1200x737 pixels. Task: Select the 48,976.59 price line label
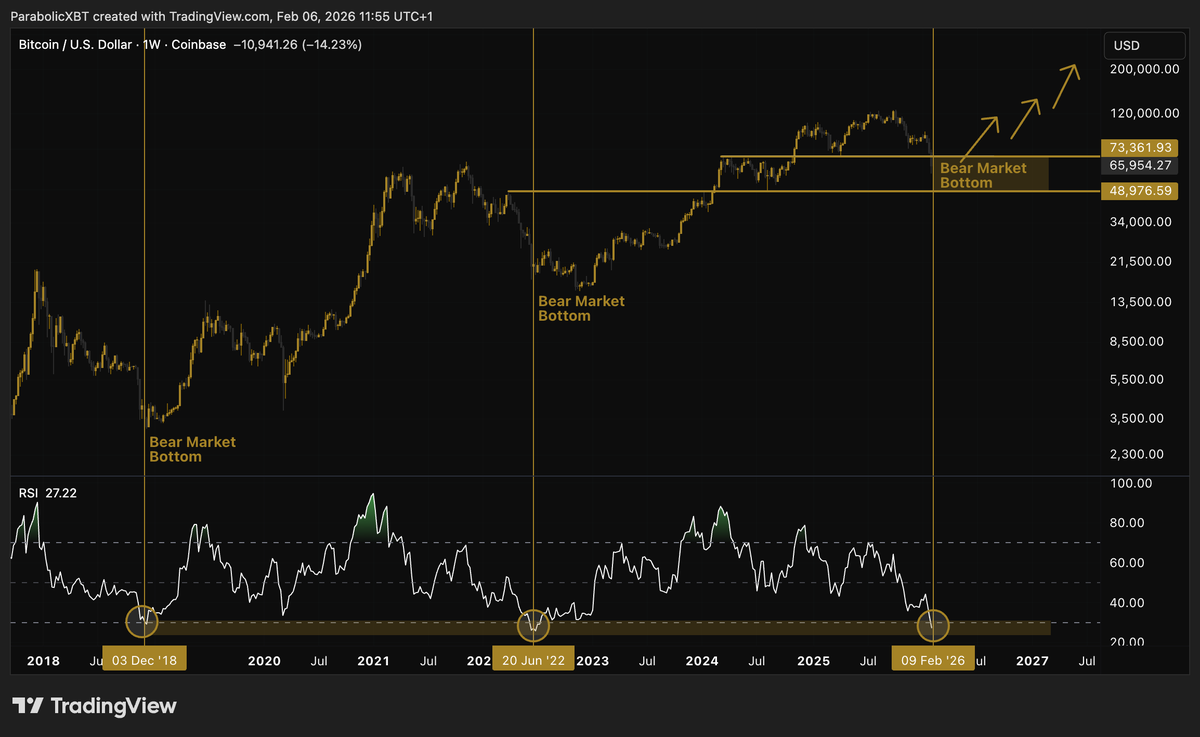pyautogui.click(x=1138, y=190)
